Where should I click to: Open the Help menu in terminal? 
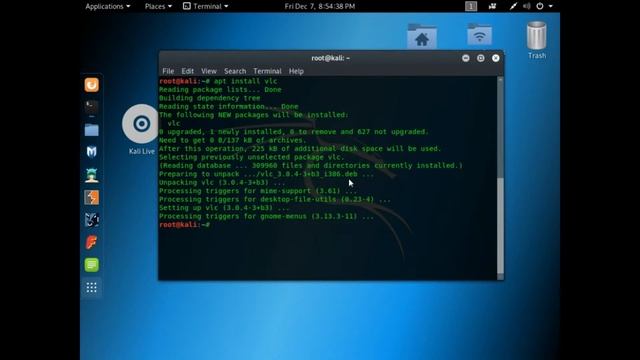tap(296, 71)
